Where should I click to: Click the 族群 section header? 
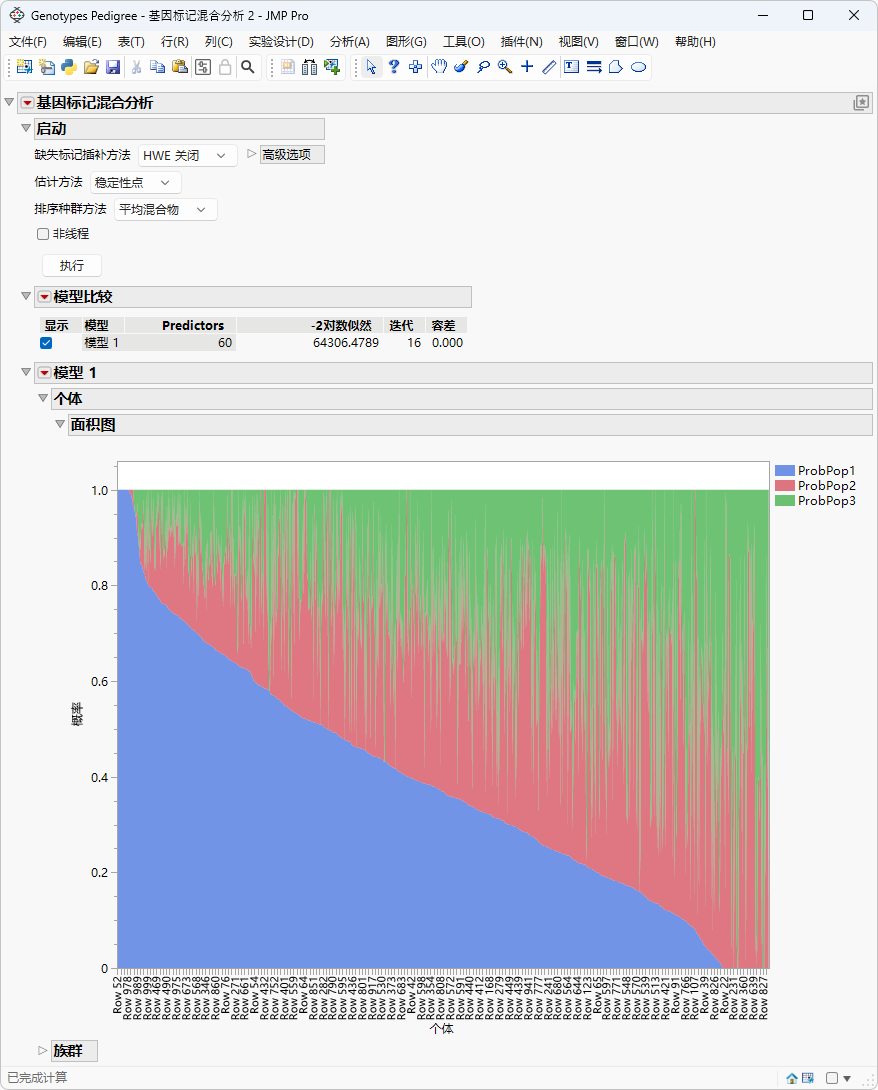74,1050
